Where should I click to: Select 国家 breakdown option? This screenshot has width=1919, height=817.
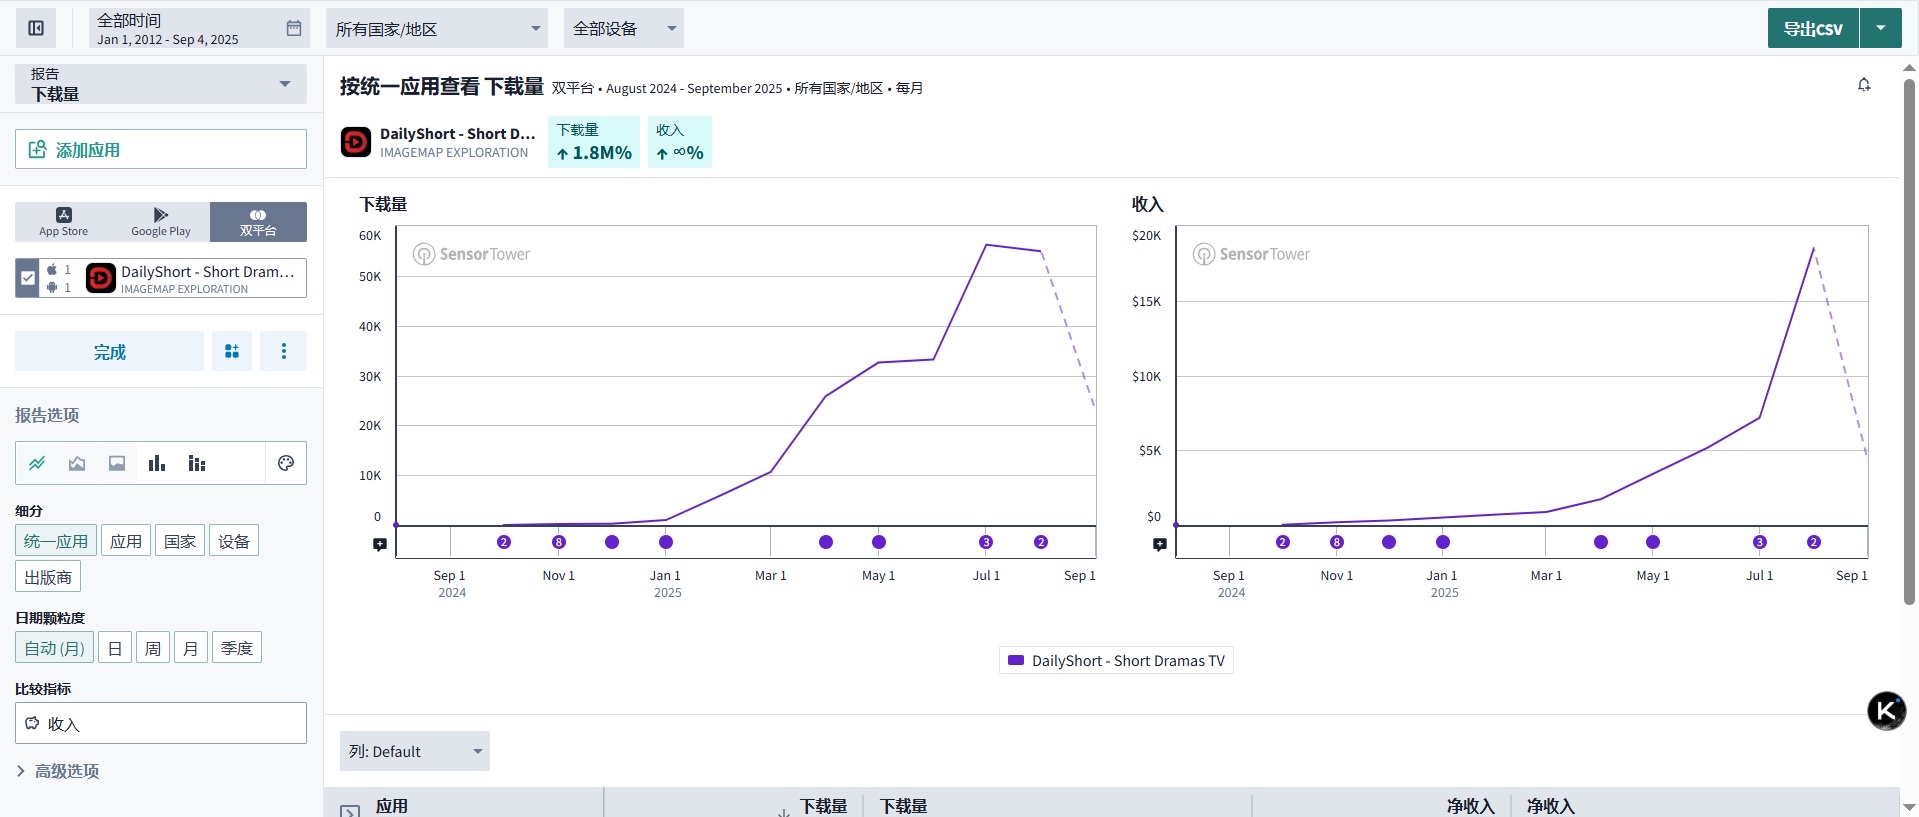tap(180, 541)
